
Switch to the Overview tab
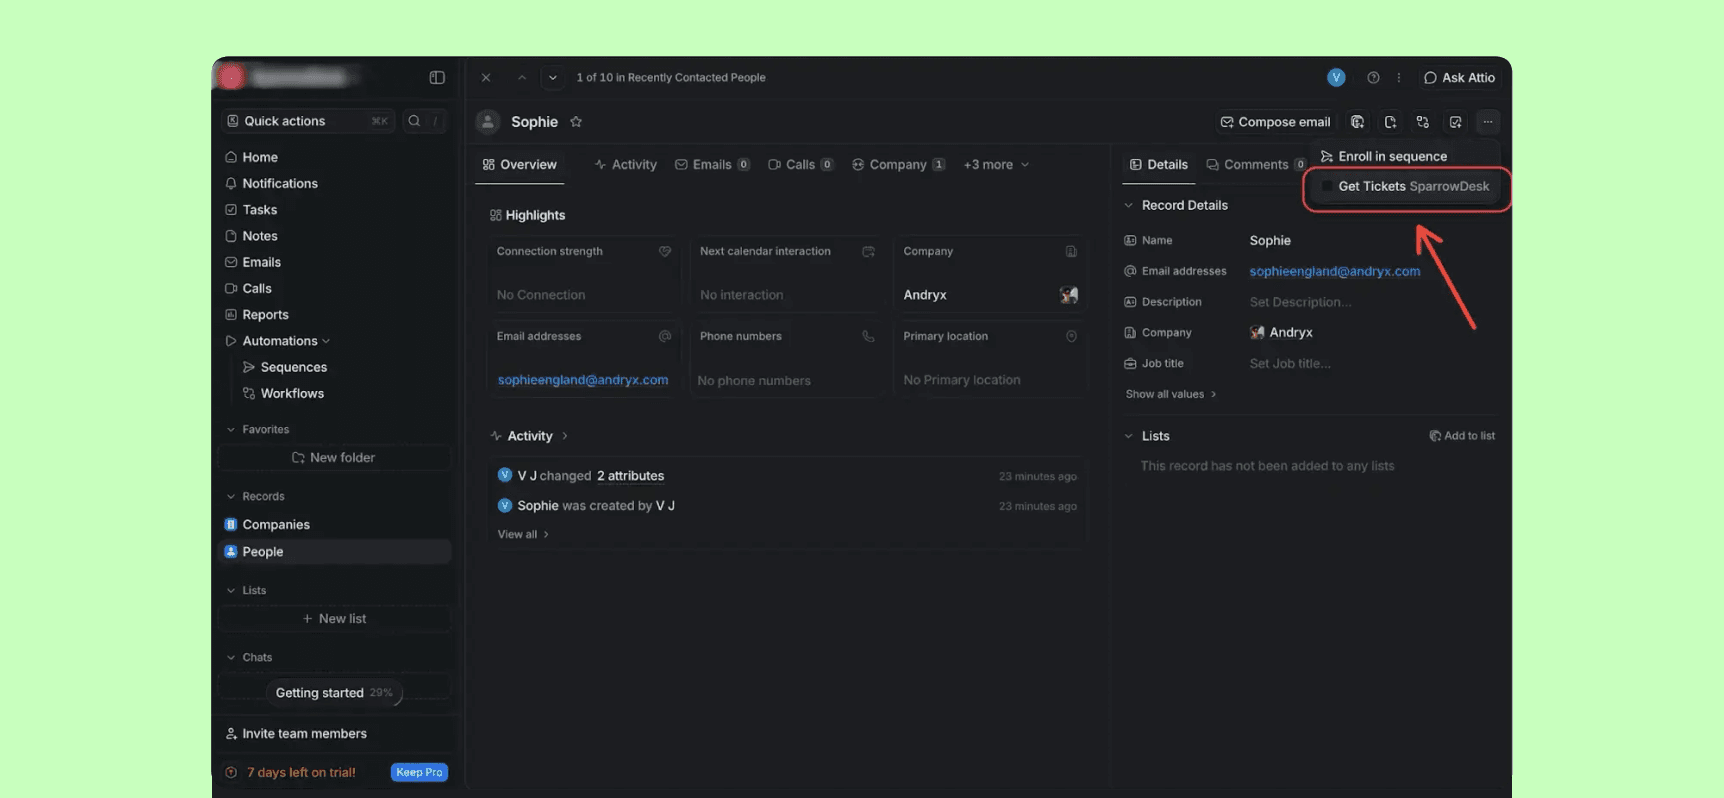coord(519,165)
